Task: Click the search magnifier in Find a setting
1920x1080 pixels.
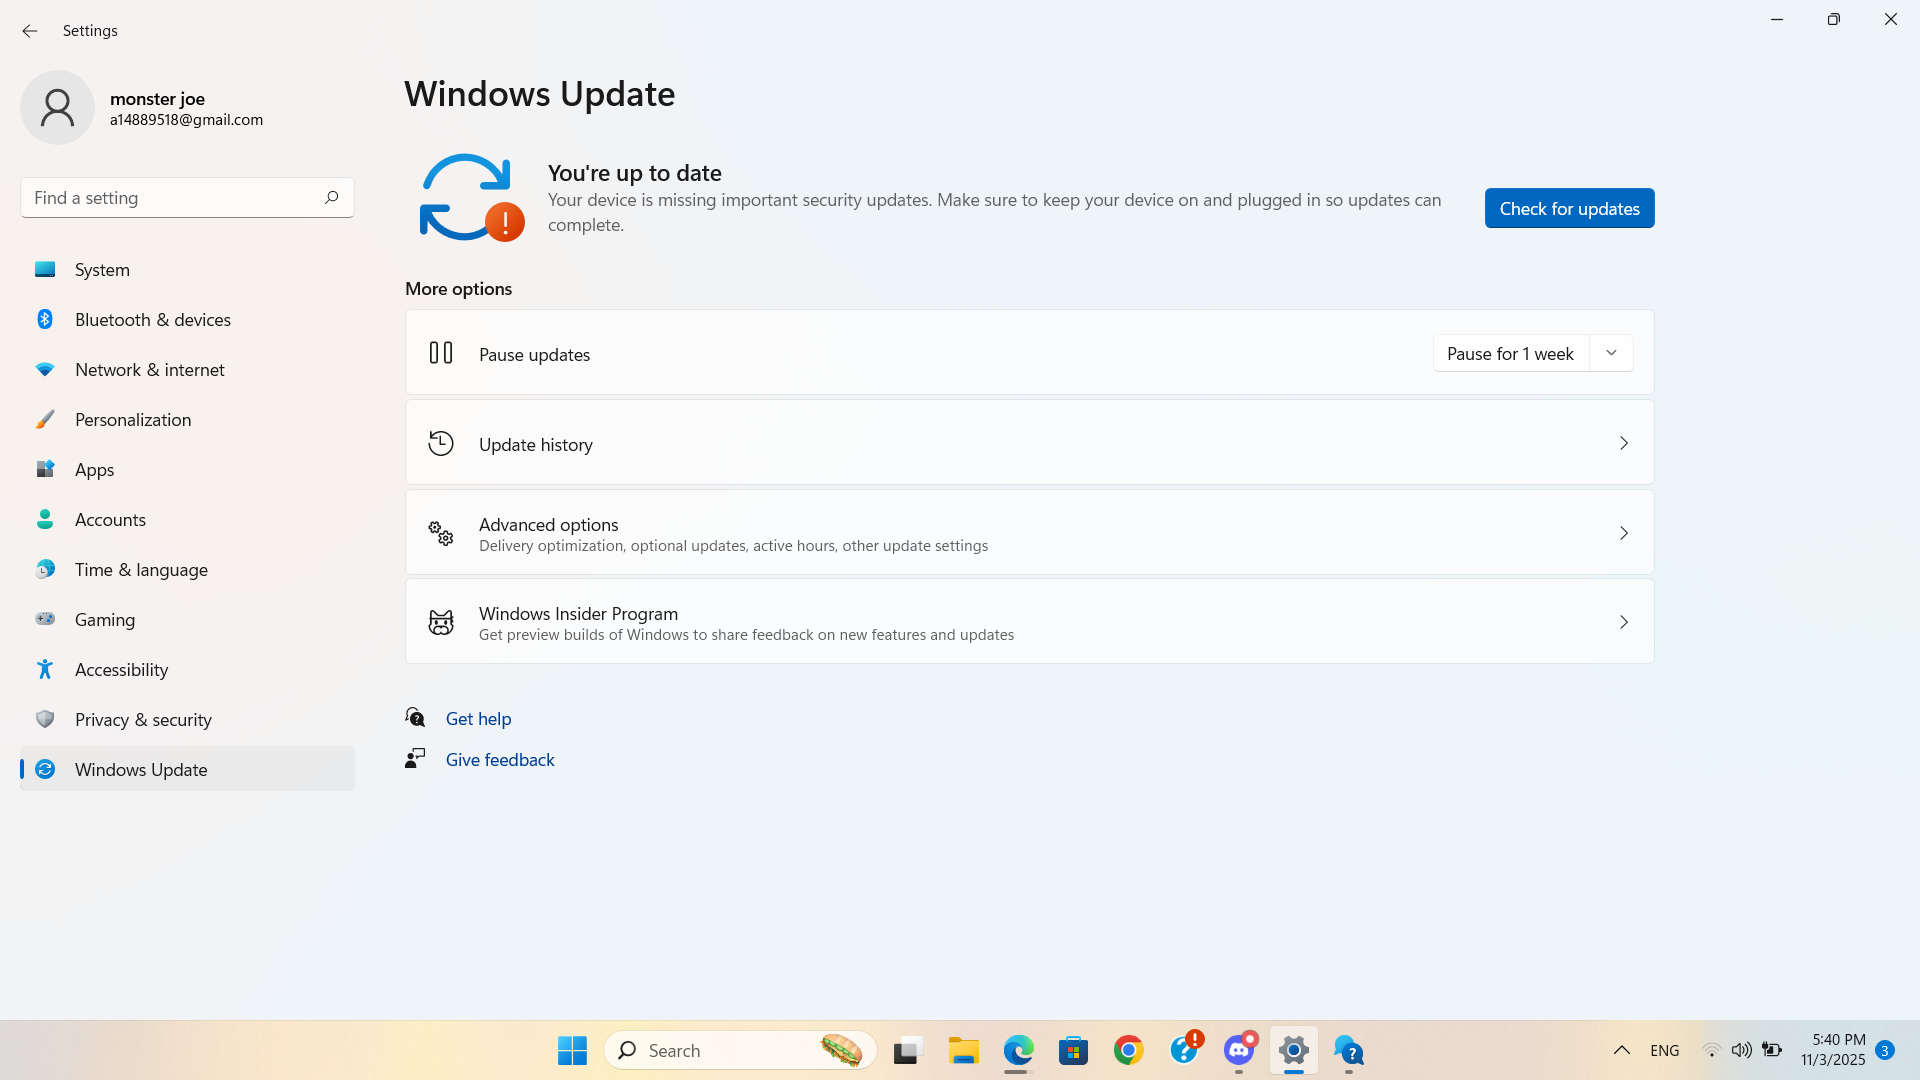Action: [x=331, y=197]
